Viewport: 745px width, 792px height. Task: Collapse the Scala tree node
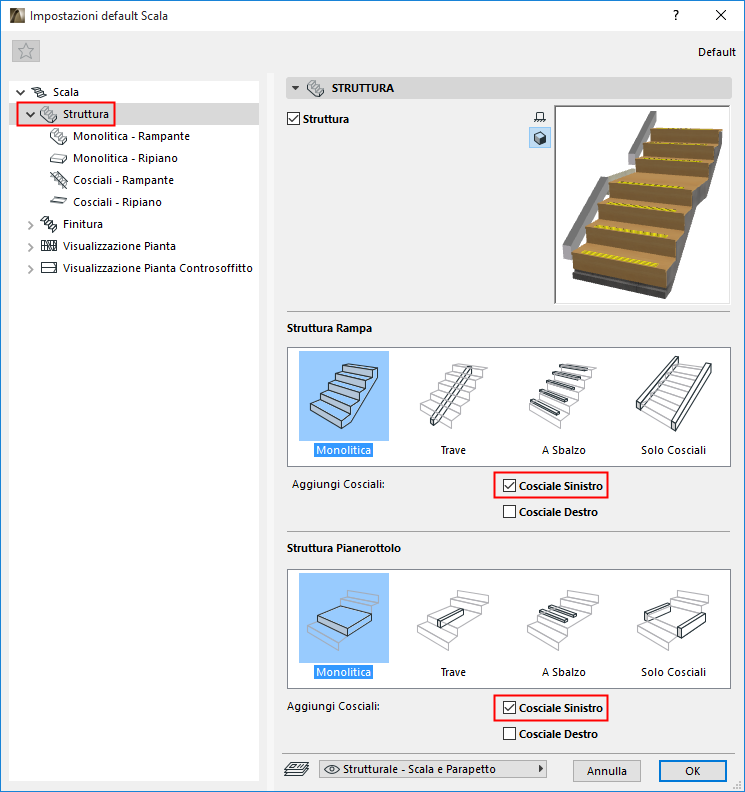coord(20,92)
